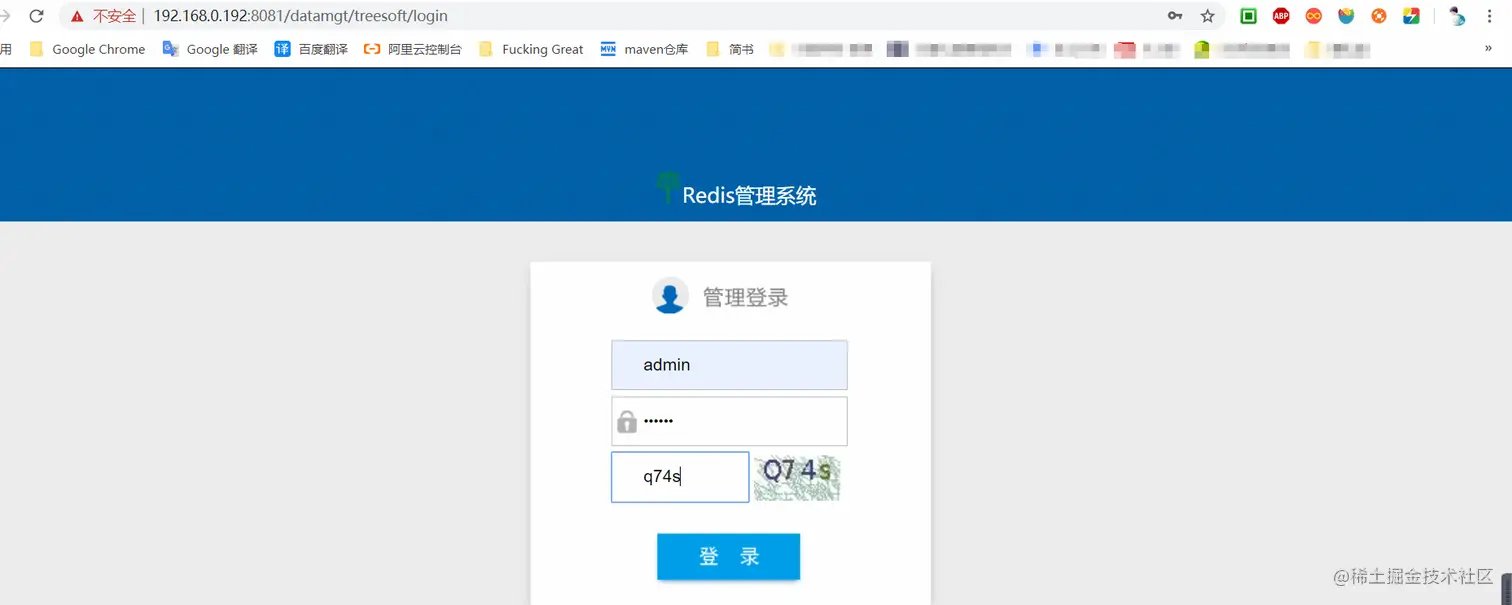1512x605 pixels.
Task: Open the 简书 bookmark folder
Action: (x=730, y=49)
